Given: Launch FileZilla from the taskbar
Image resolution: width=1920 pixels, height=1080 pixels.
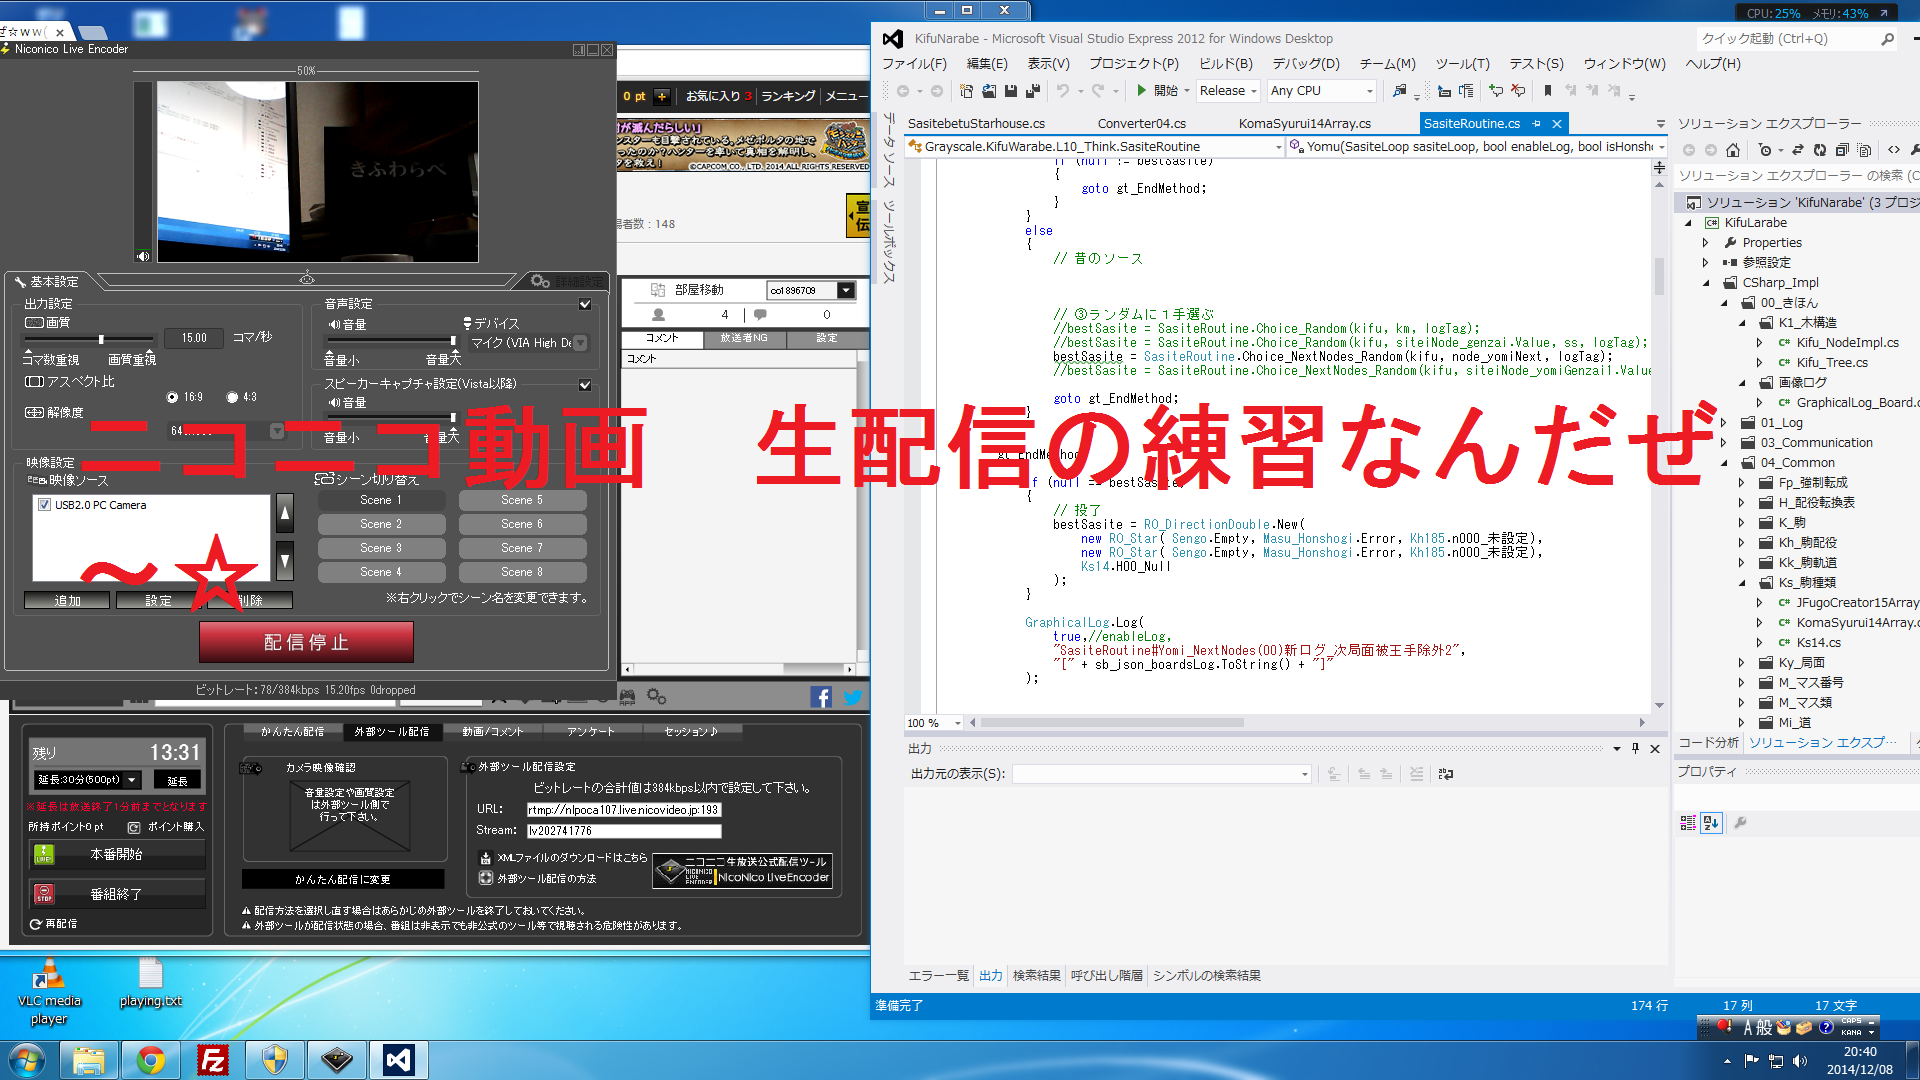Looking at the screenshot, I should pyautogui.click(x=213, y=1059).
